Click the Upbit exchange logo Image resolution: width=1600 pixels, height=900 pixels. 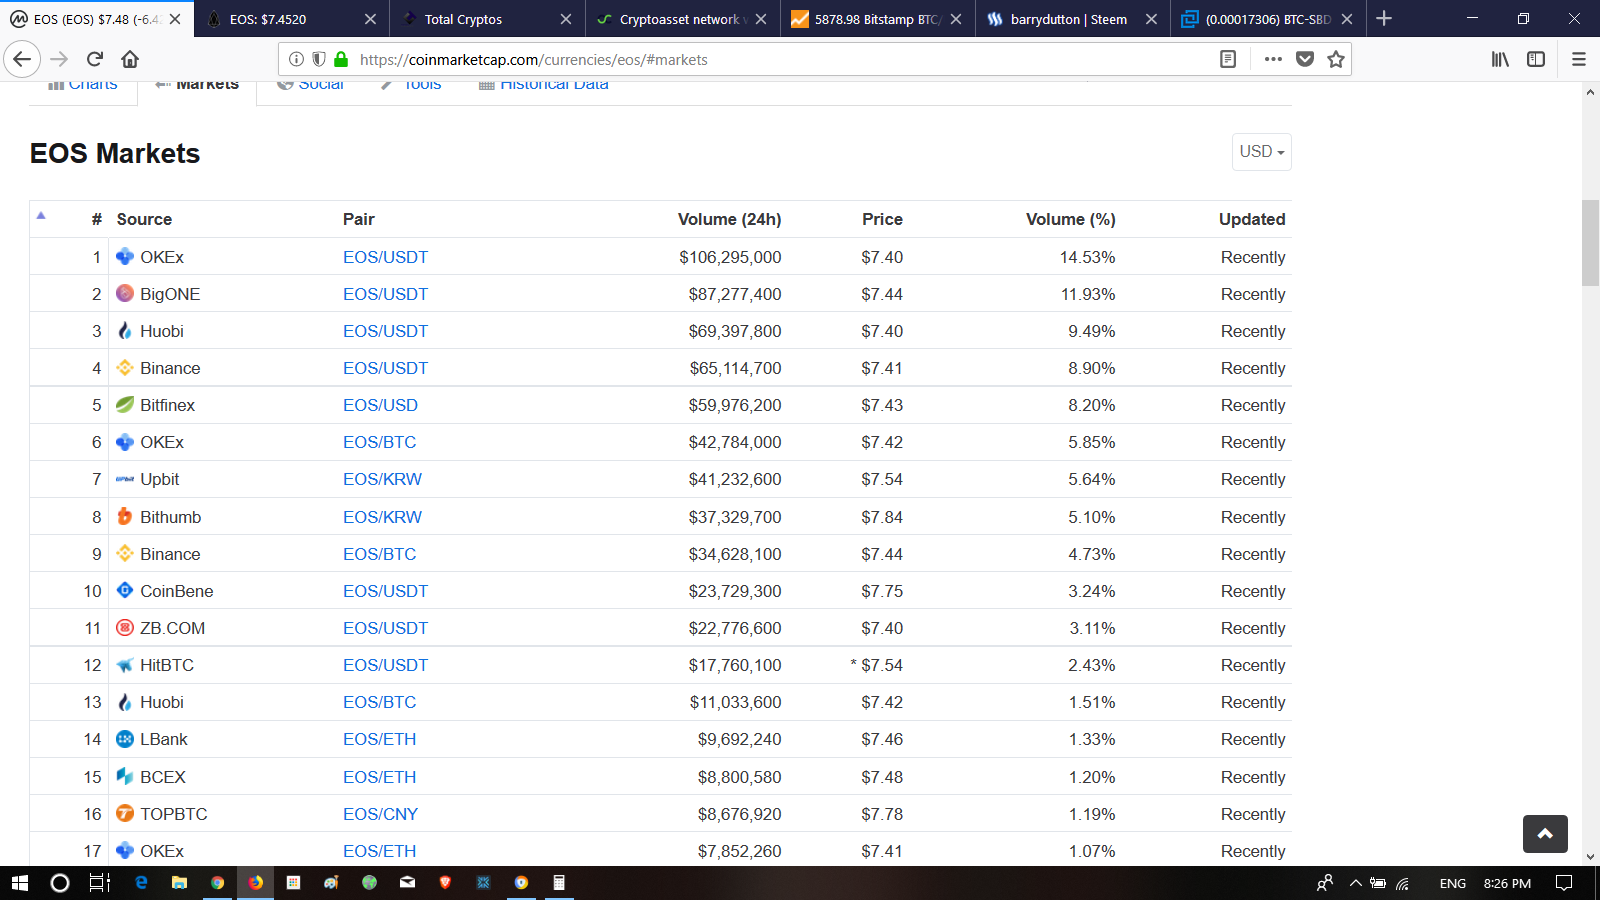[x=125, y=479]
